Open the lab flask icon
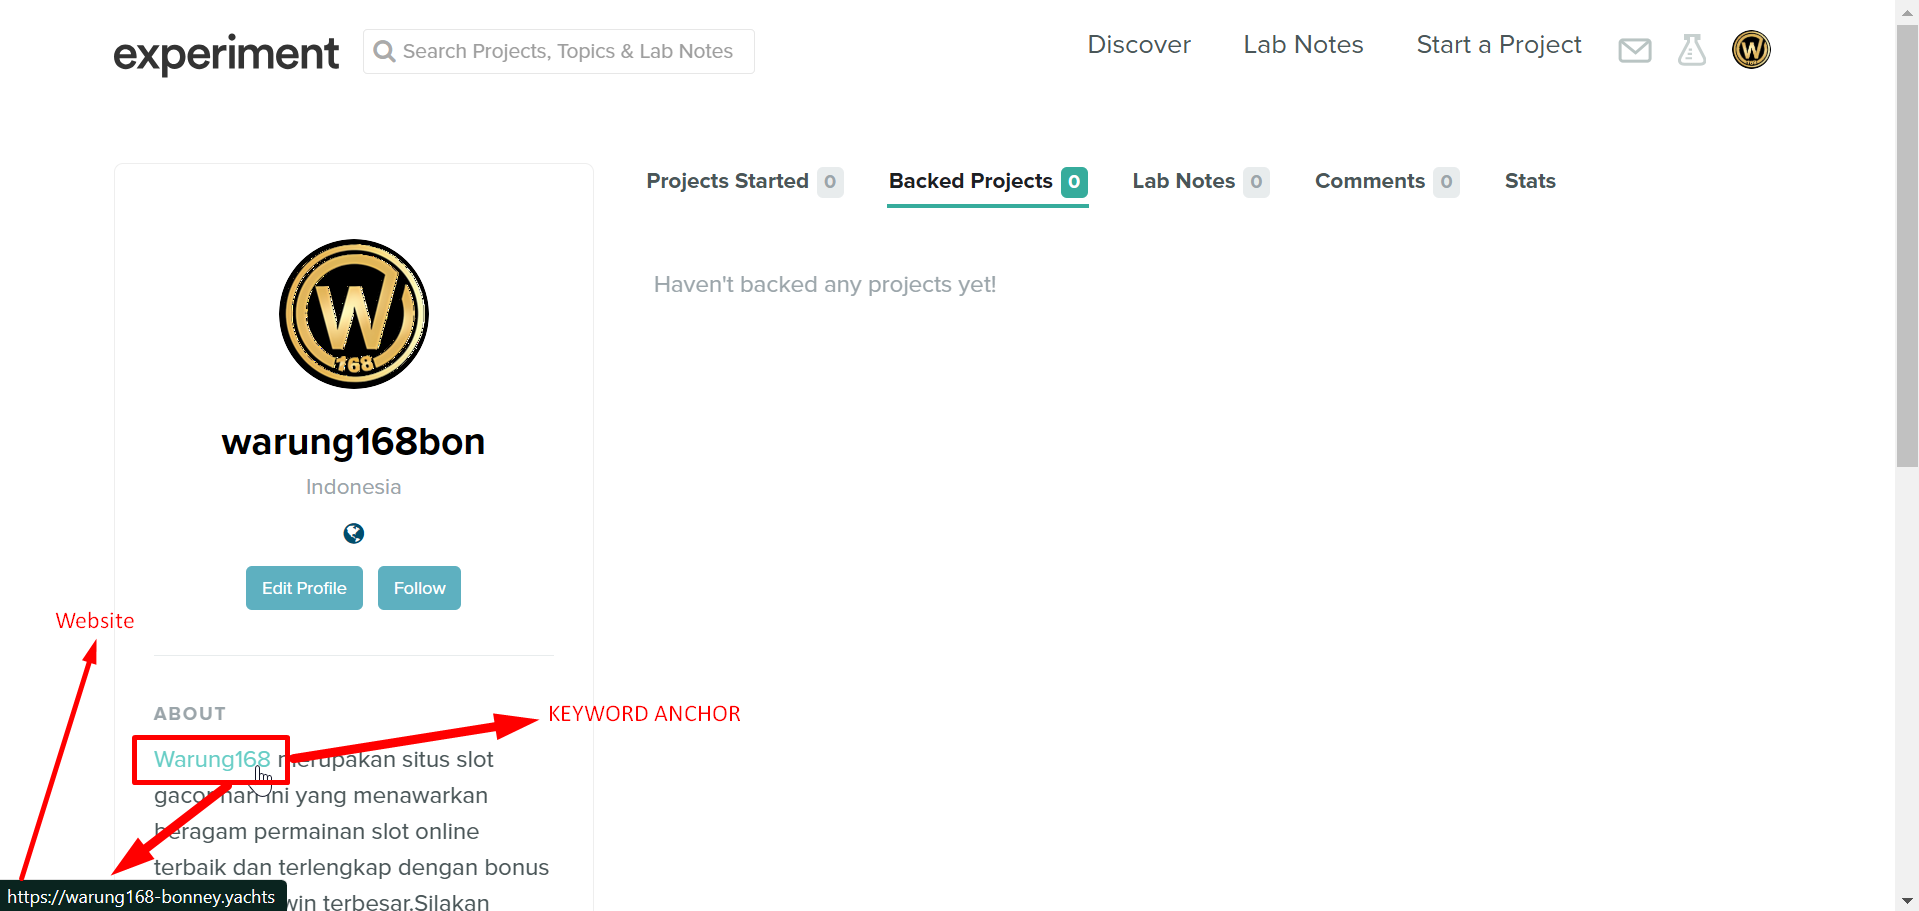The height and width of the screenshot is (911, 1919). point(1691,50)
